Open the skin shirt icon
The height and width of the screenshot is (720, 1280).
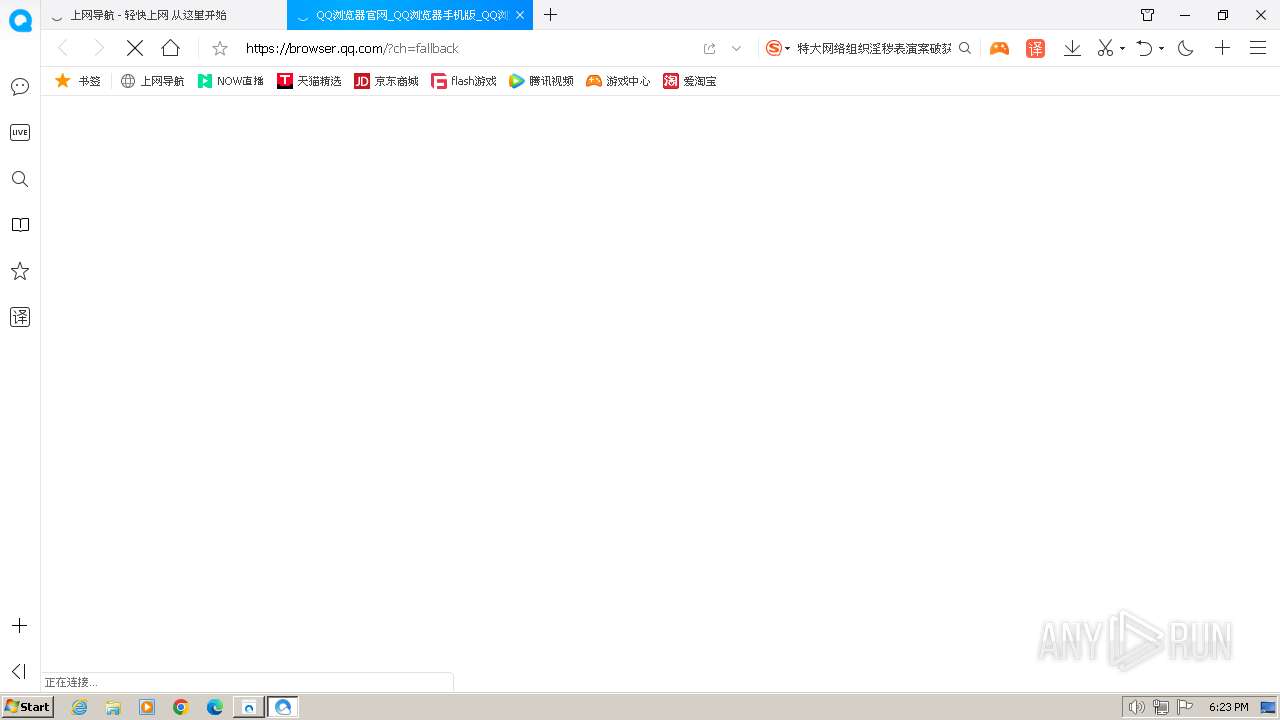1148,15
